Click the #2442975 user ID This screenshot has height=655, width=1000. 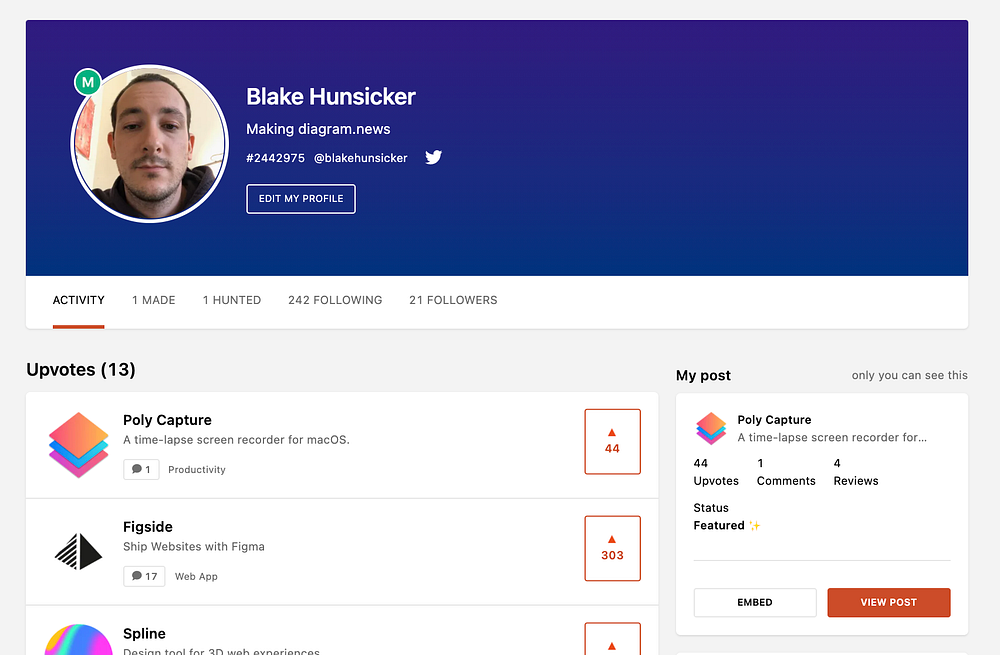click(276, 158)
